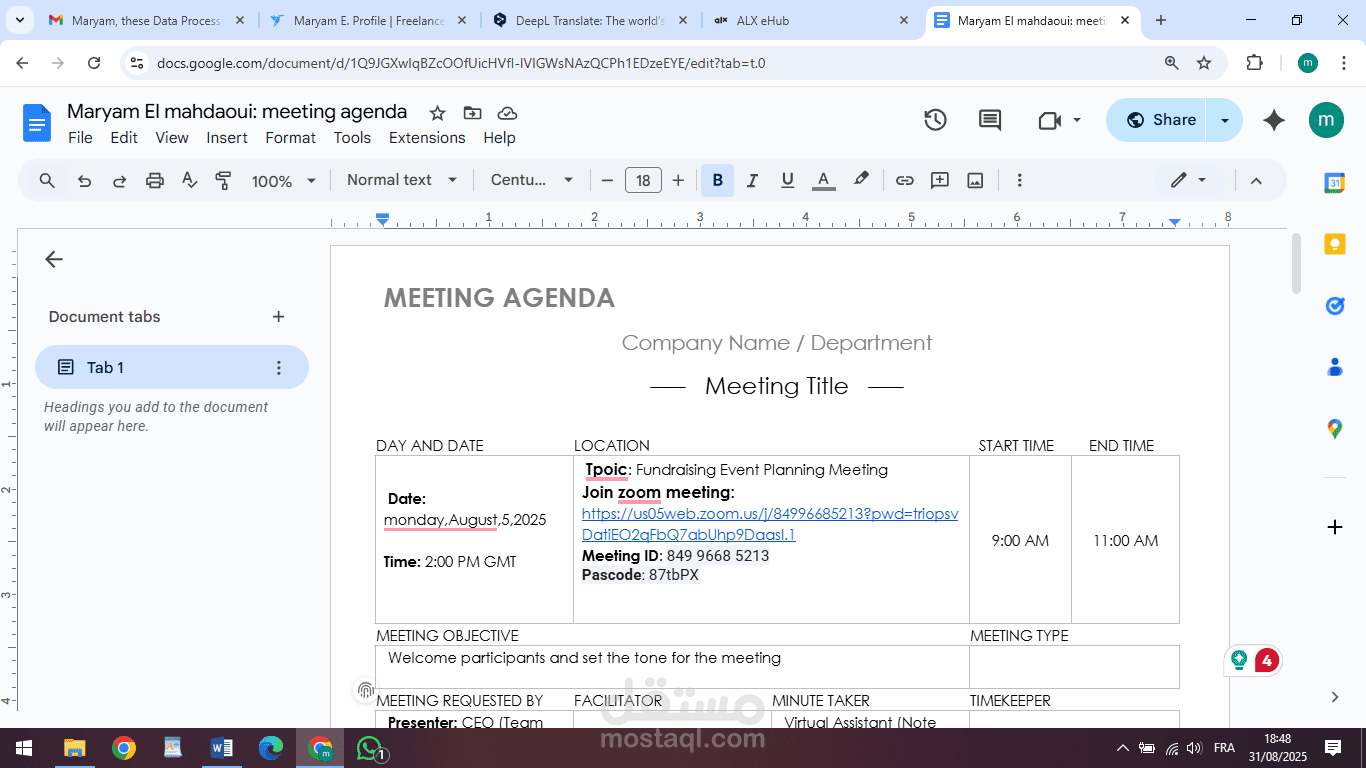Open more toolbar options
This screenshot has width=1366, height=768.
1019,181
